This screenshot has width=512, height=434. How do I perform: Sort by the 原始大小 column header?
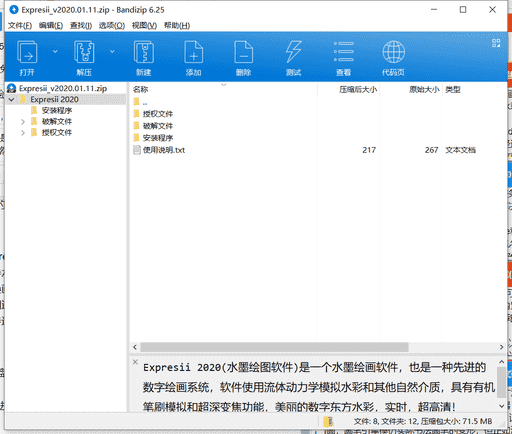(424, 89)
